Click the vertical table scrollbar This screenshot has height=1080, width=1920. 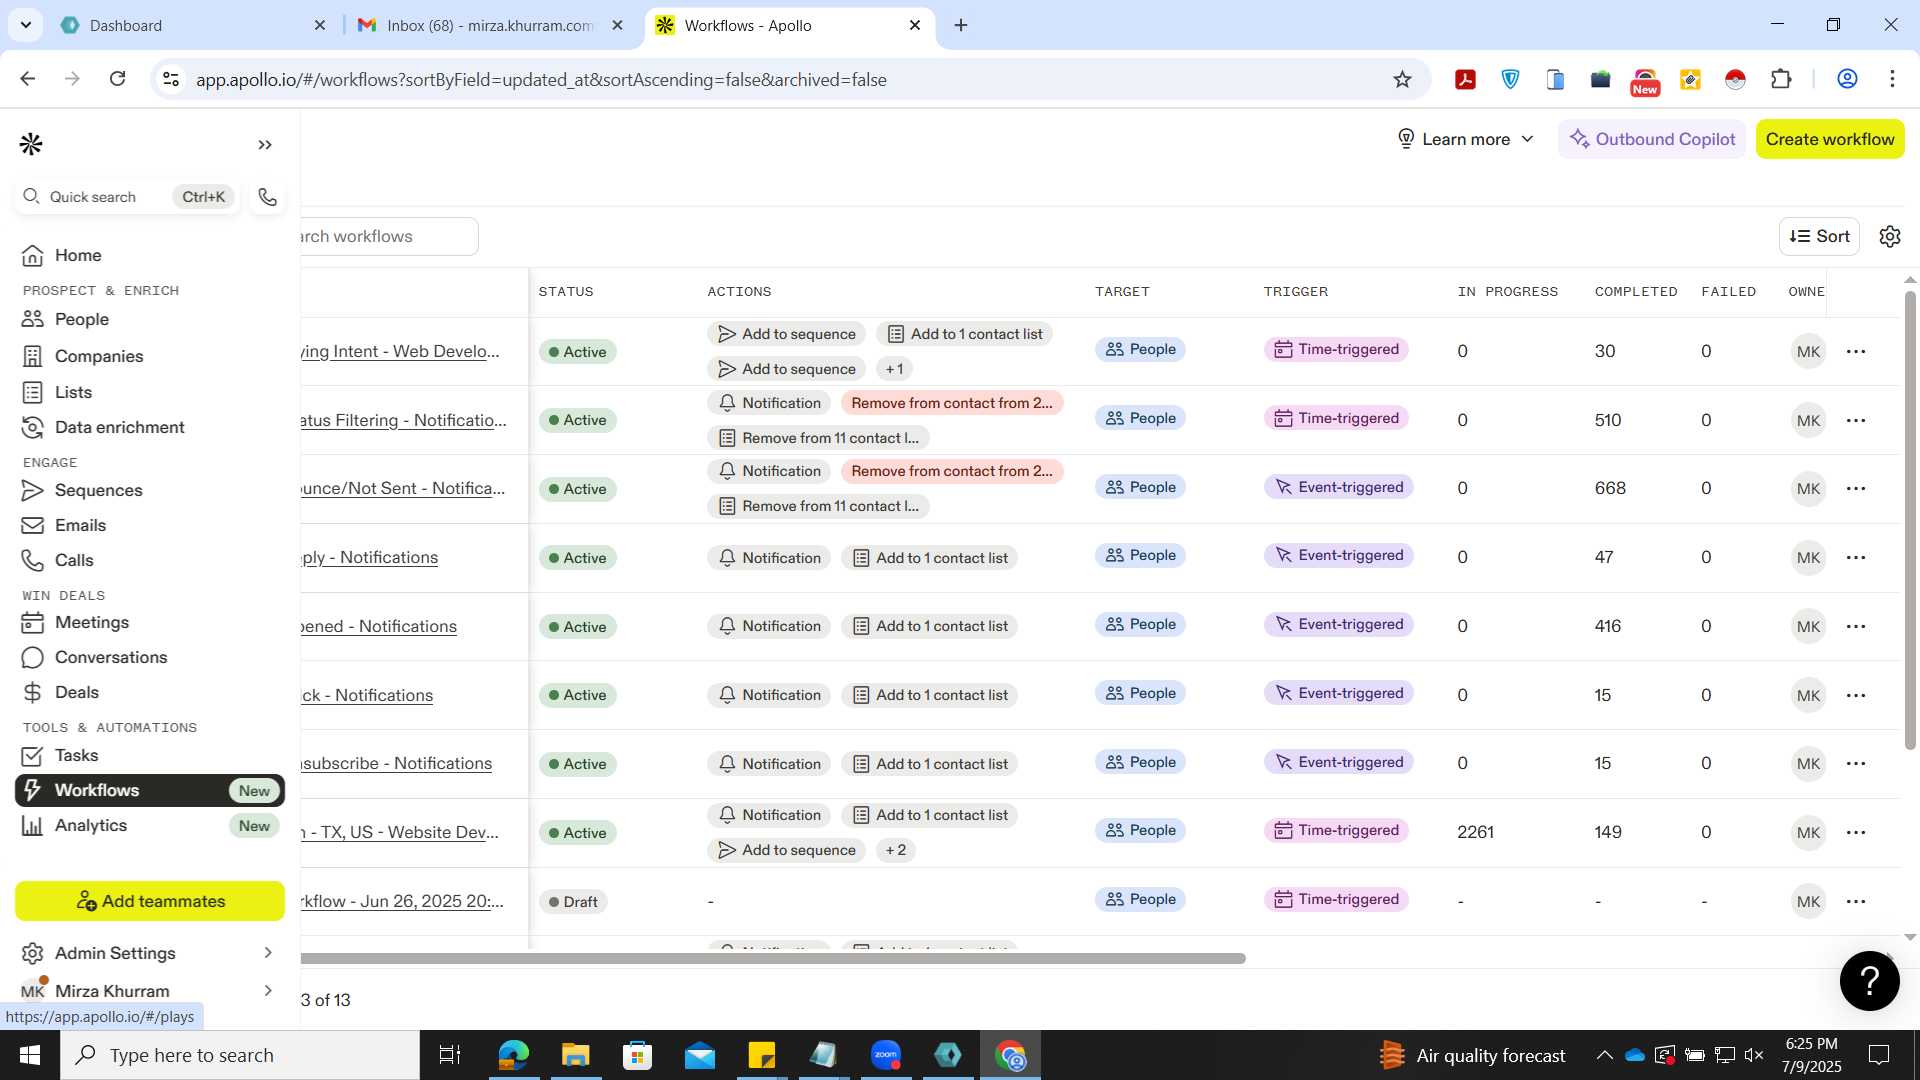click(x=1910, y=520)
